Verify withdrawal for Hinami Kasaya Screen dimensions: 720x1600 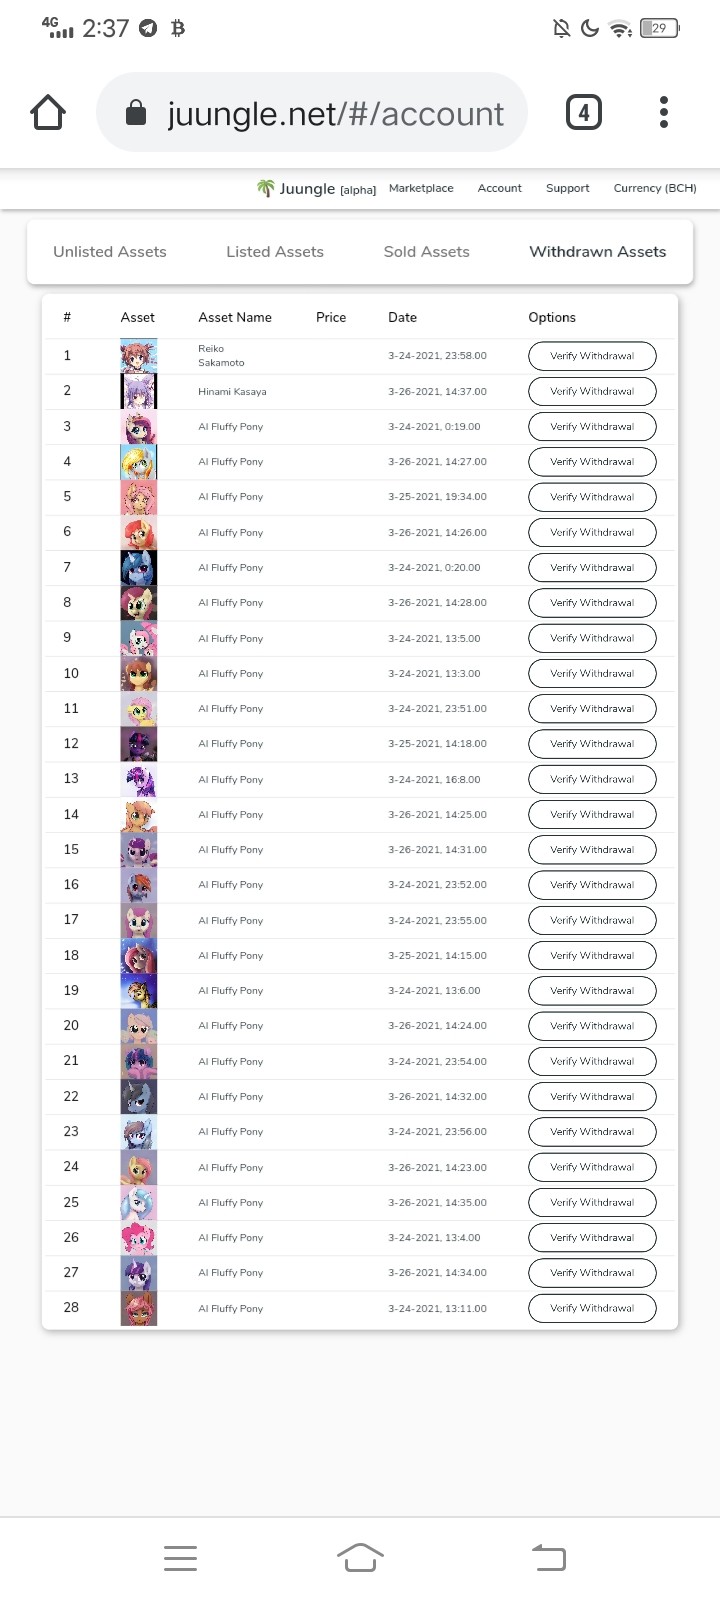(x=592, y=391)
